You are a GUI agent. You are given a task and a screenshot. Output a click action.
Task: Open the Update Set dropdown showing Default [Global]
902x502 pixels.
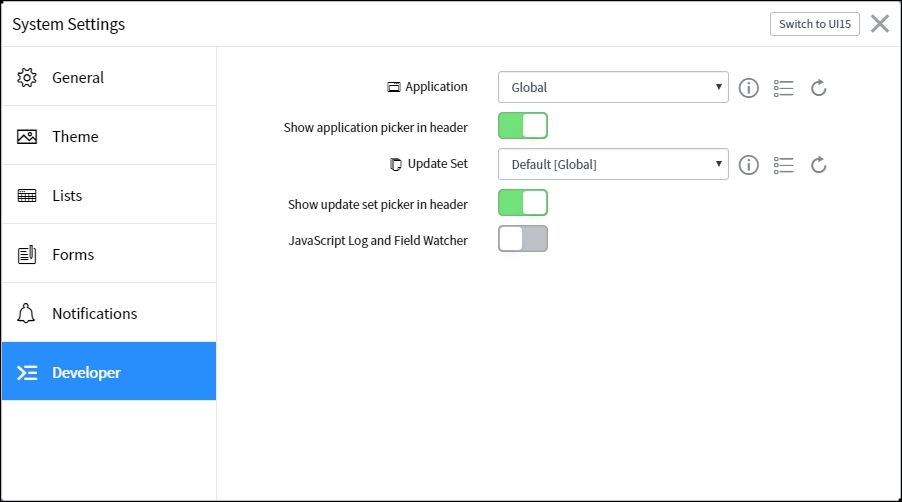pos(613,164)
